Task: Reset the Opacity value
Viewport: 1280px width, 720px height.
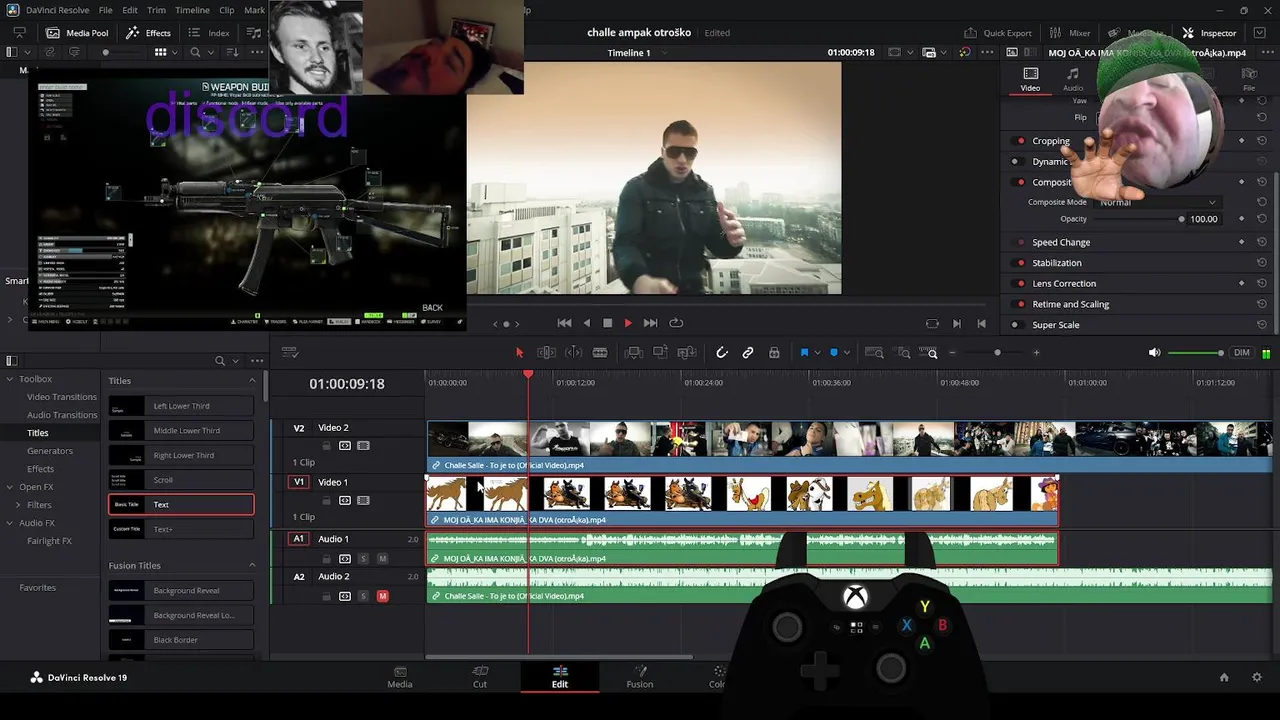Action: click(x=1262, y=219)
